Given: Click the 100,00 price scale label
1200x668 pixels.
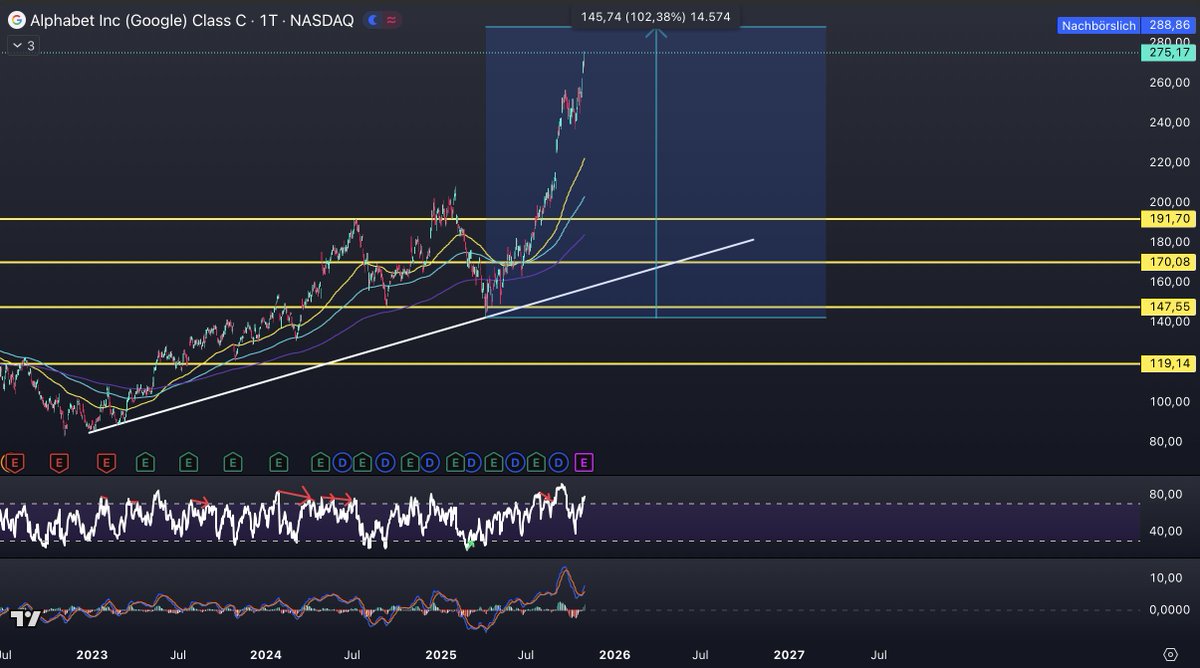Looking at the screenshot, I should pyautogui.click(x=1169, y=402).
